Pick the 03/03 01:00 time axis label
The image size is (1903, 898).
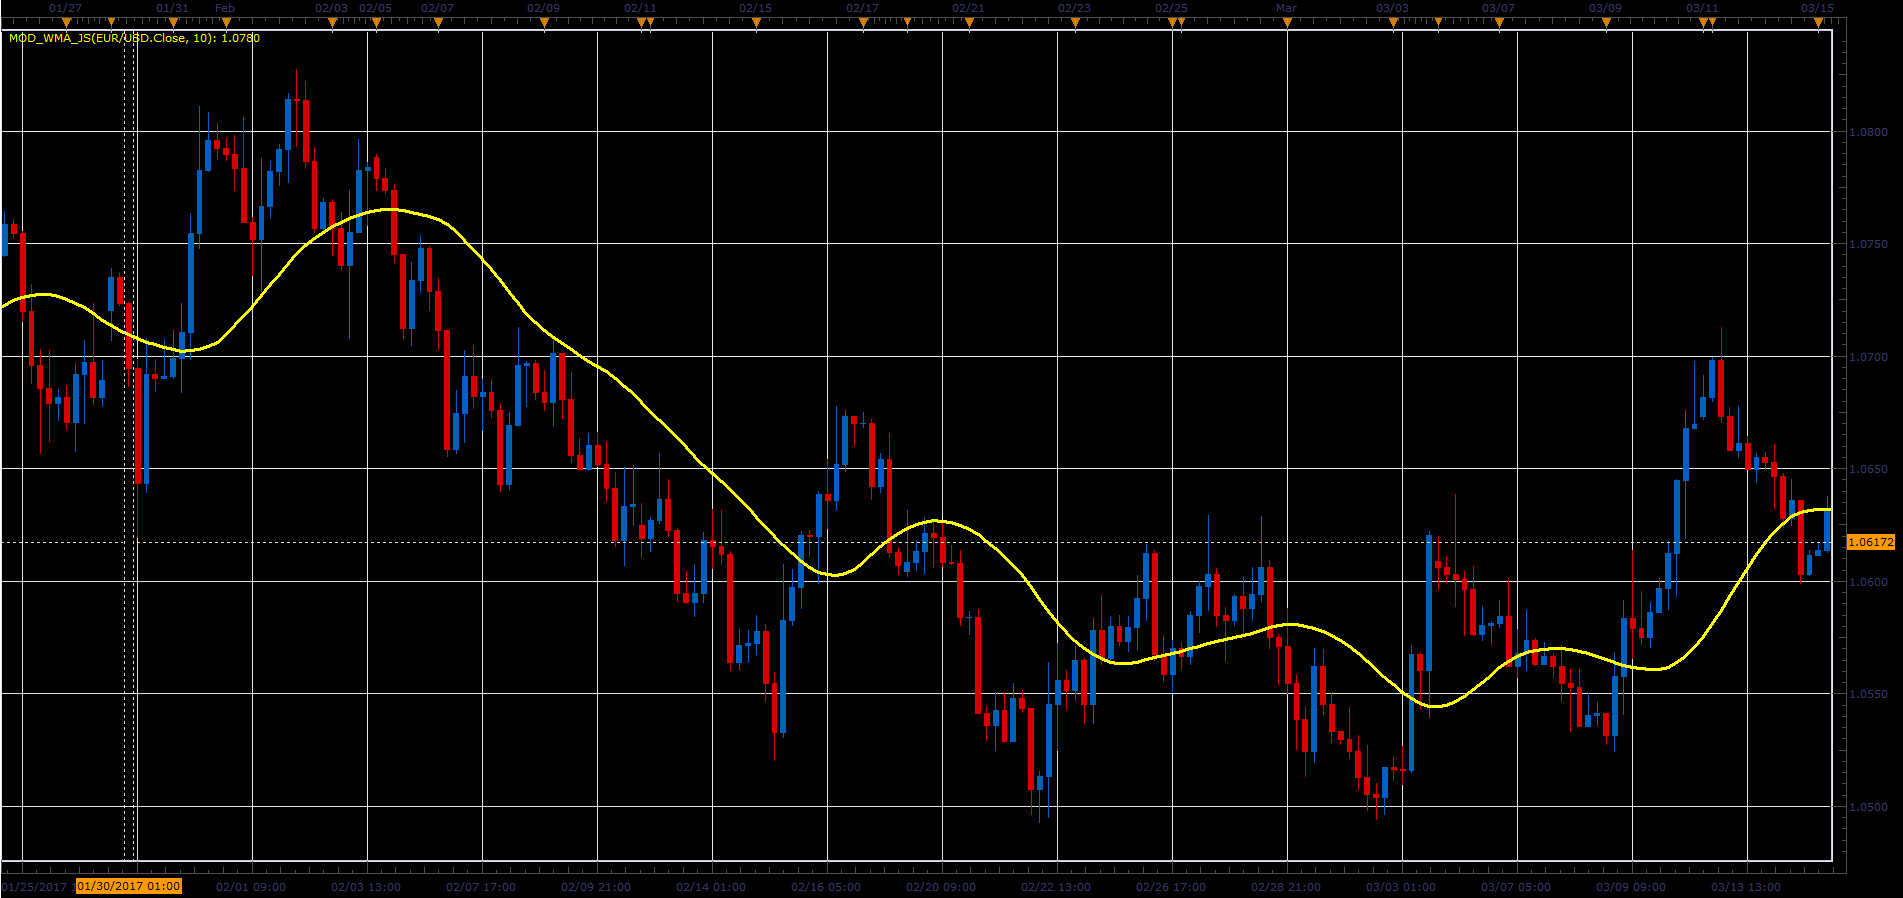1401,887
